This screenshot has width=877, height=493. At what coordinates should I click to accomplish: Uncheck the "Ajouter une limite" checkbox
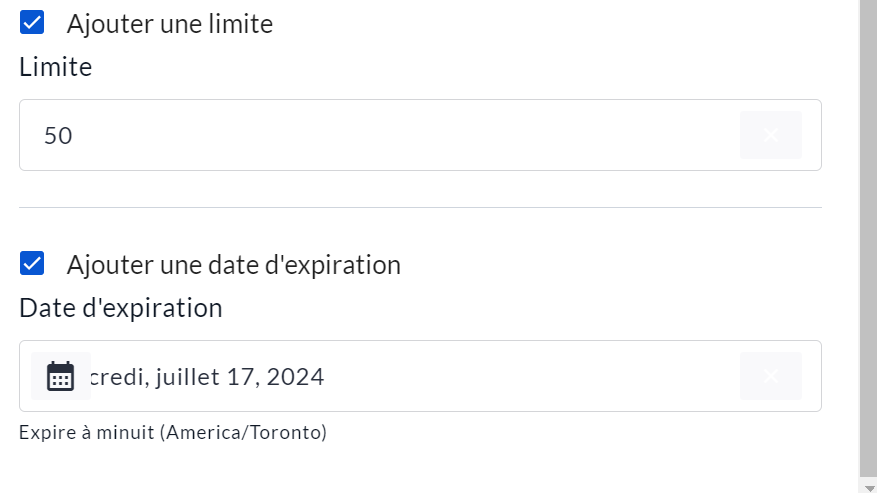point(32,23)
